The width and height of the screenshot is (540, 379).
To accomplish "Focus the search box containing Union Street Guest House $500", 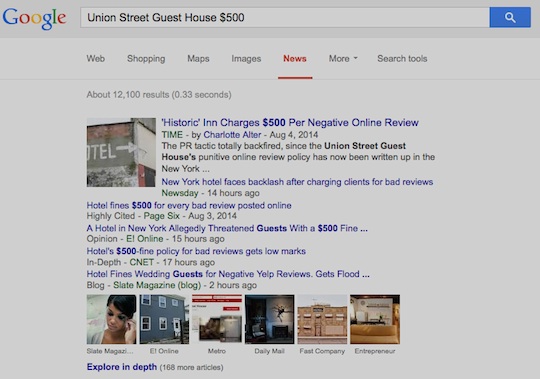I will point(285,17).
